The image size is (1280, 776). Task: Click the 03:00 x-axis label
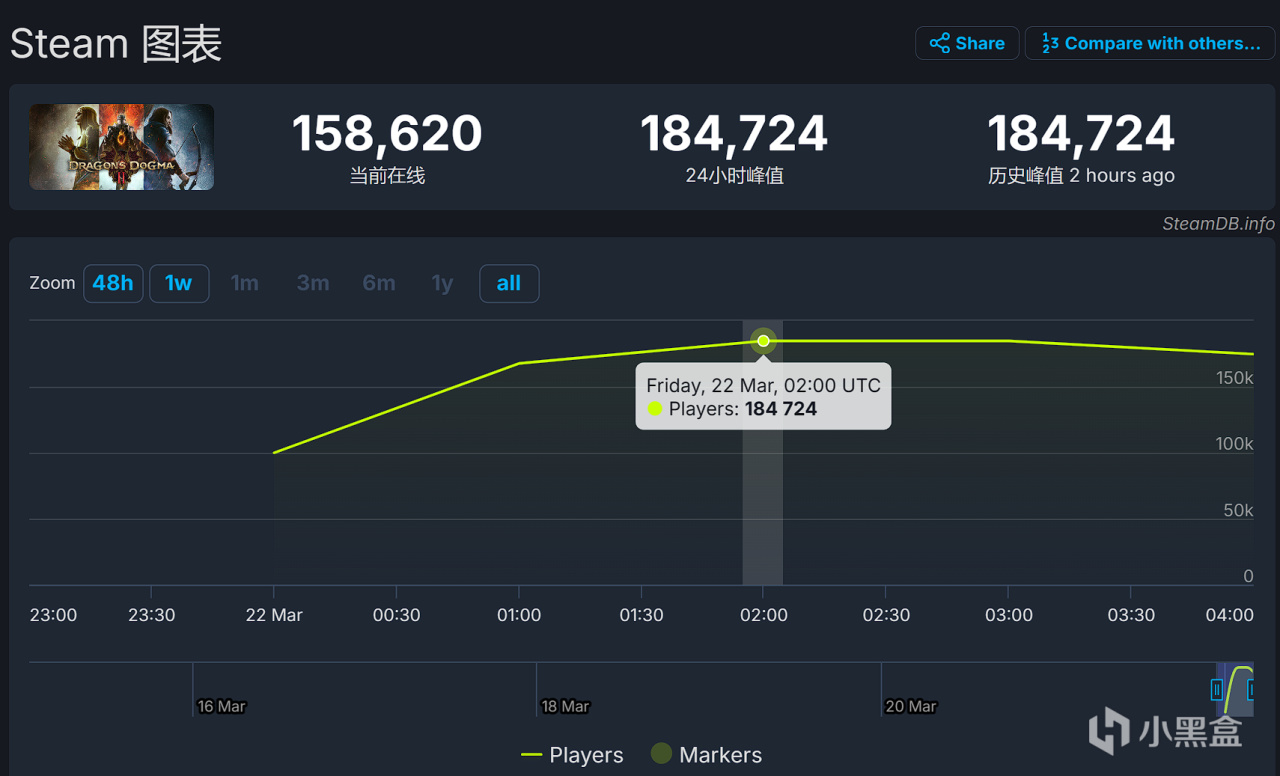1009,615
